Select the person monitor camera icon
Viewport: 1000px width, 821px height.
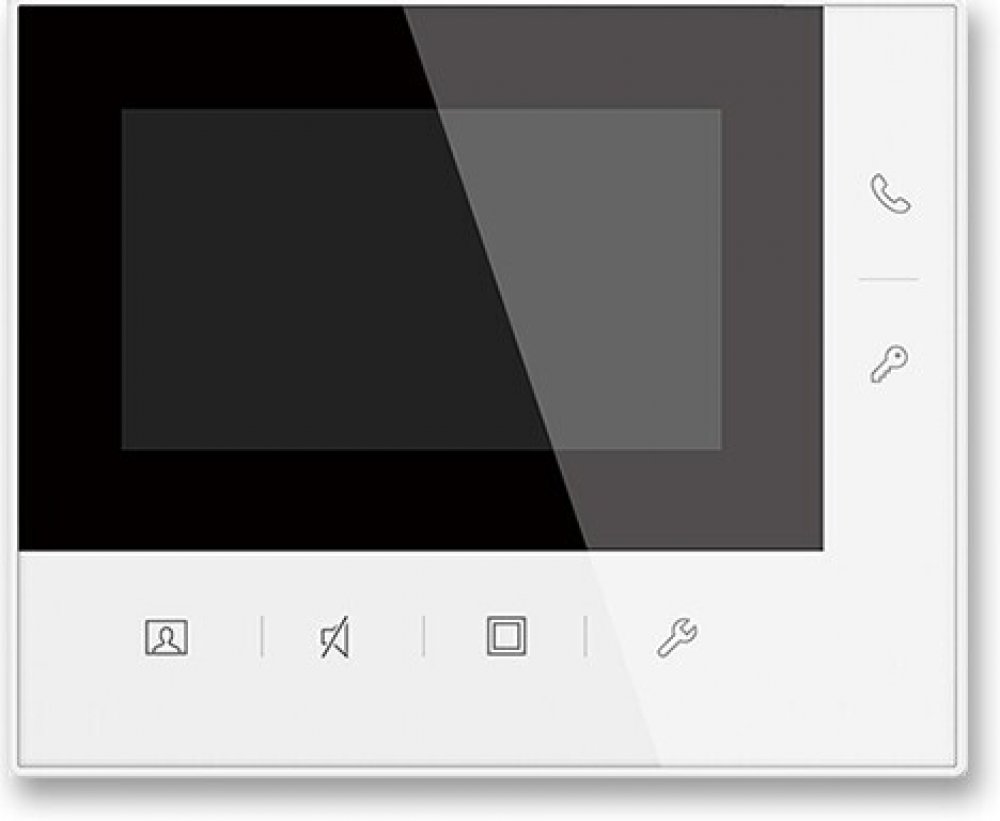[x=166, y=637]
